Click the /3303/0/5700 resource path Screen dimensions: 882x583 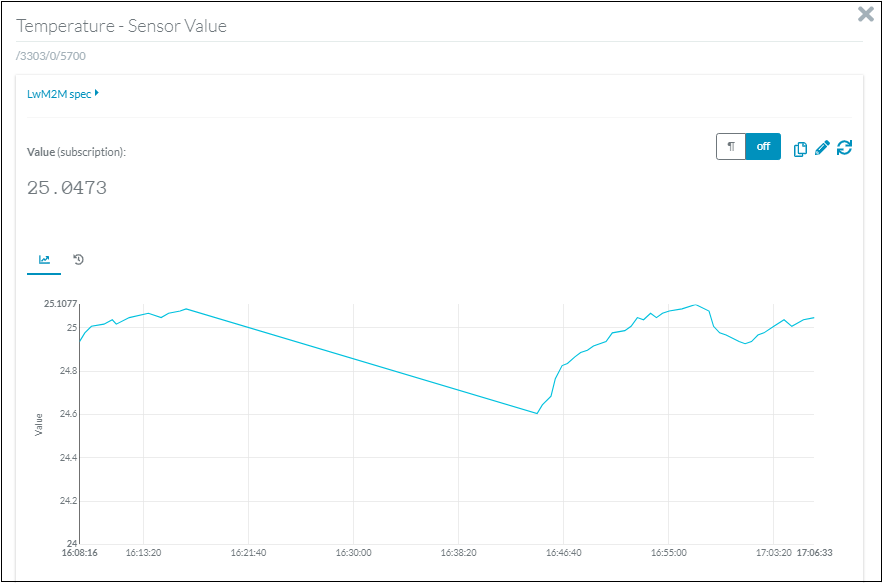click(x=51, y=56)
